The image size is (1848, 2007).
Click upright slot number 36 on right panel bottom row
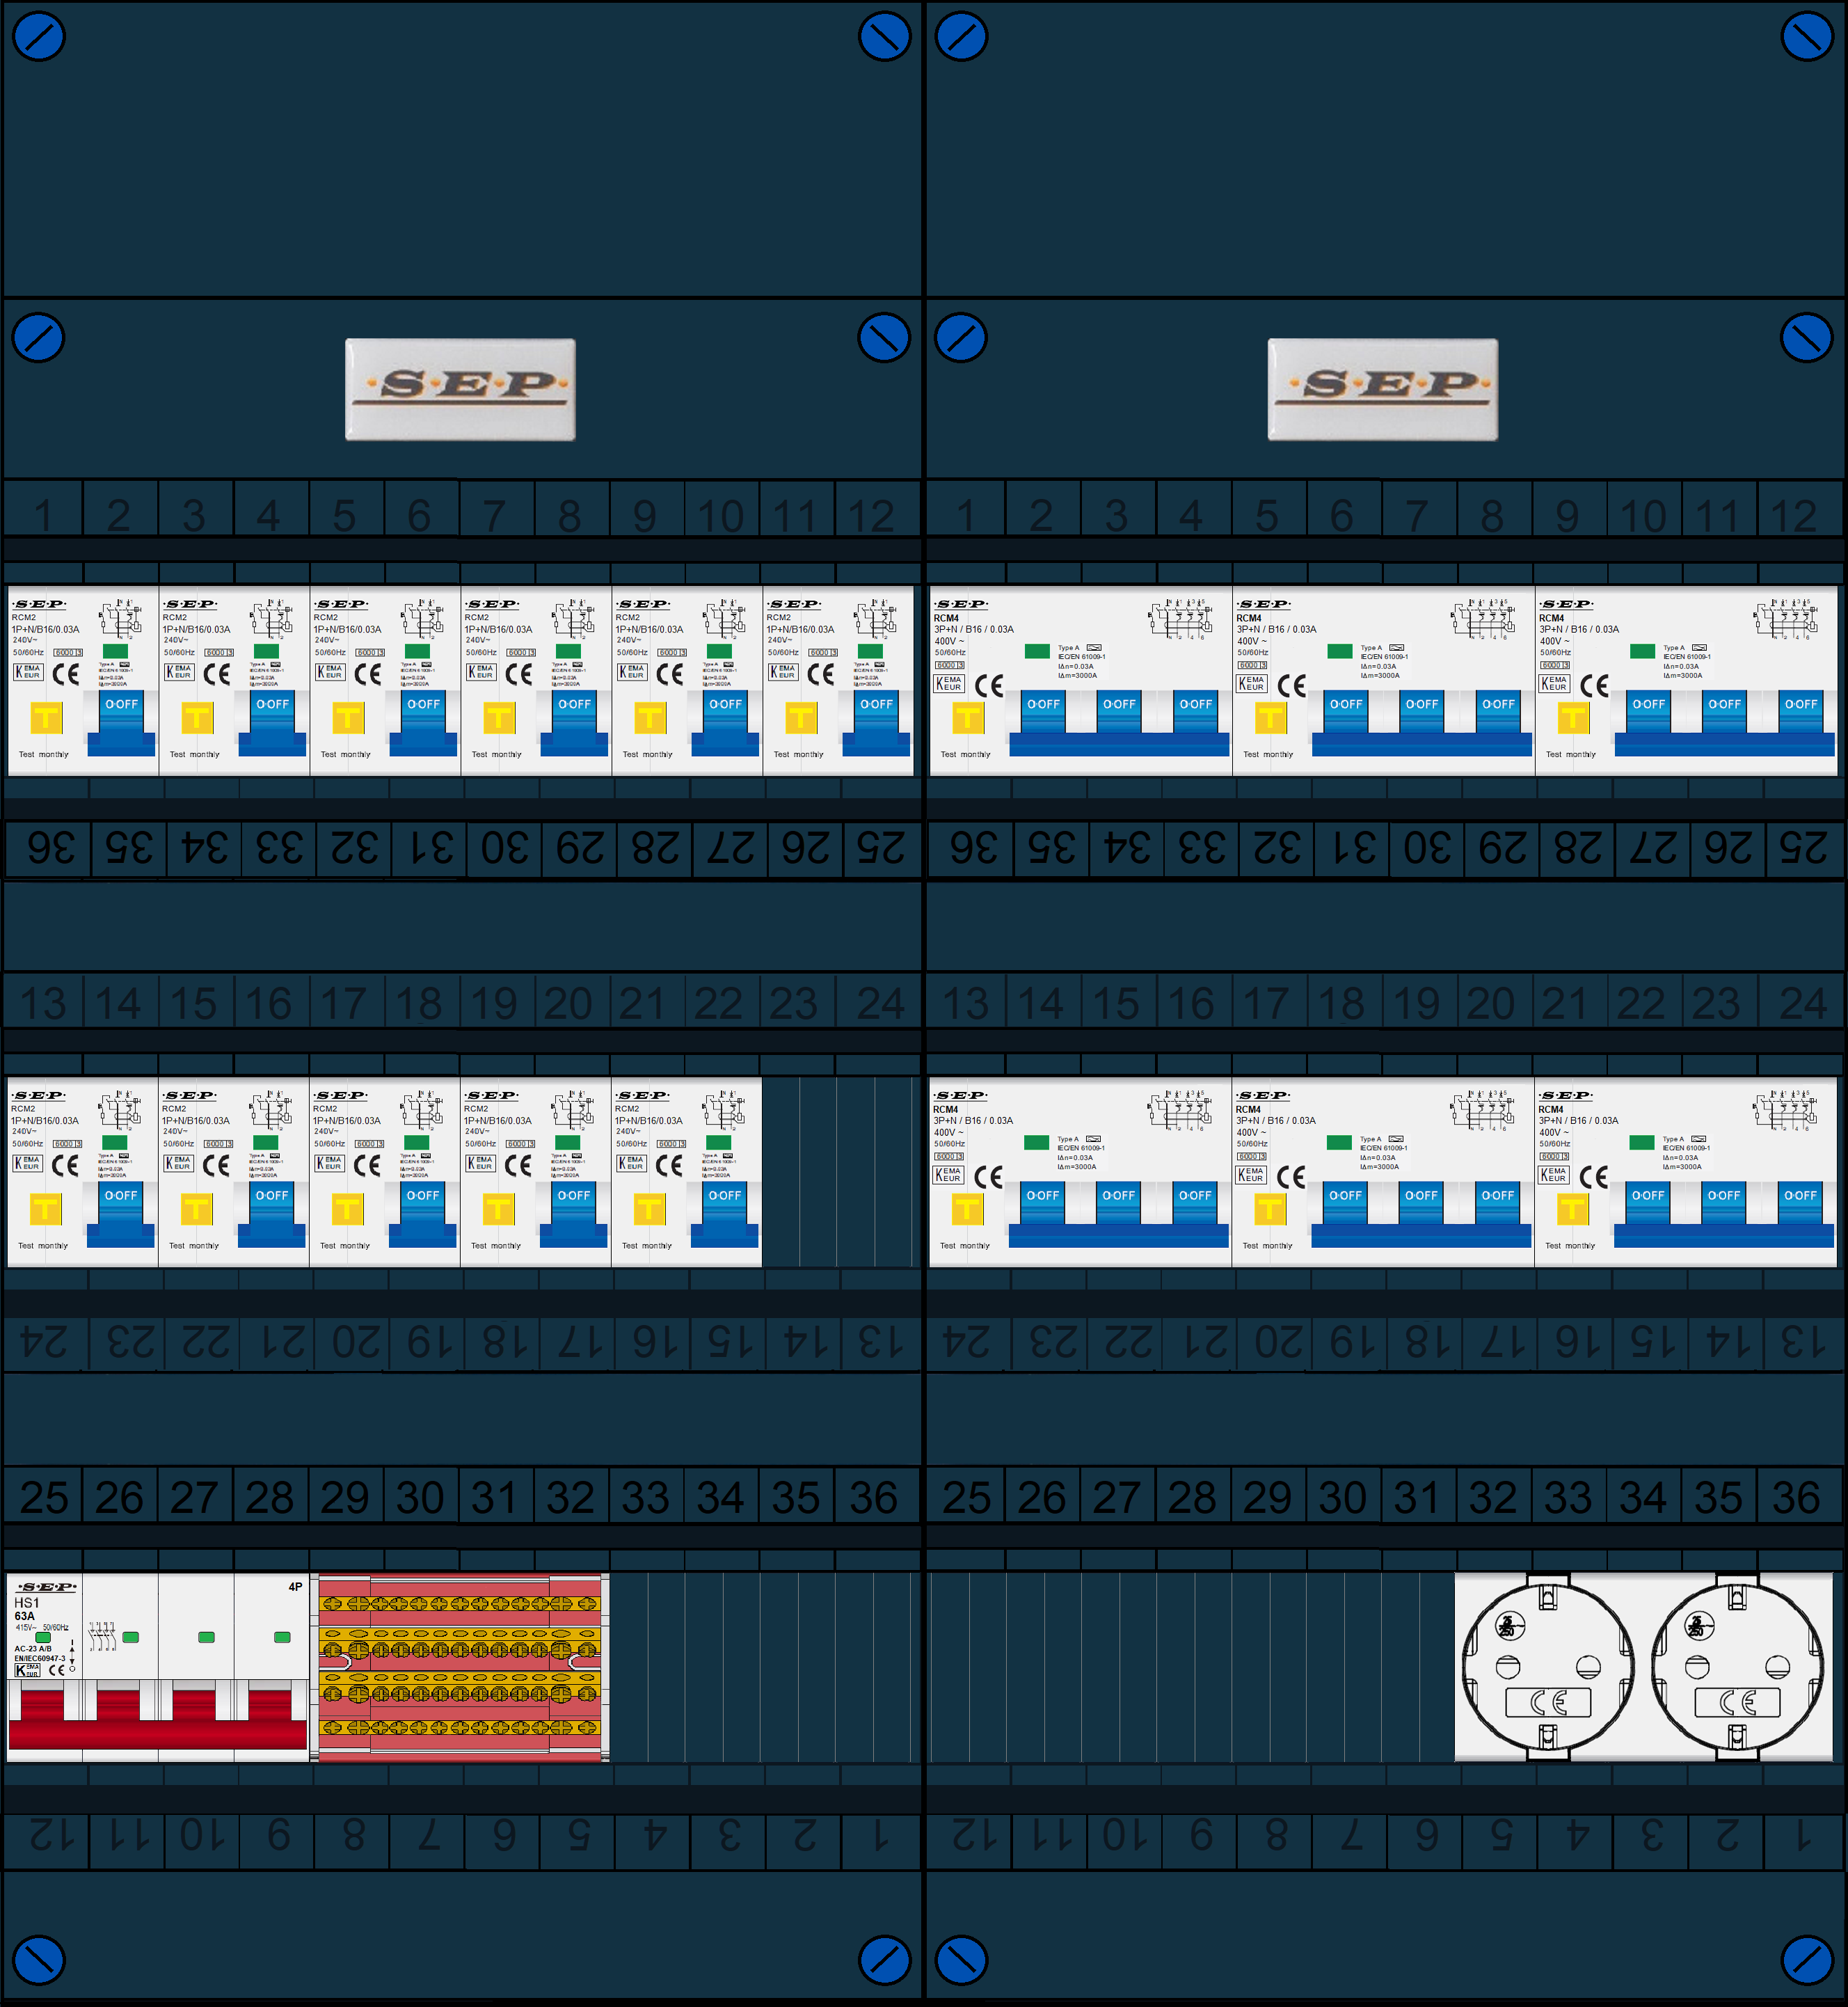pos(1795,1497)
